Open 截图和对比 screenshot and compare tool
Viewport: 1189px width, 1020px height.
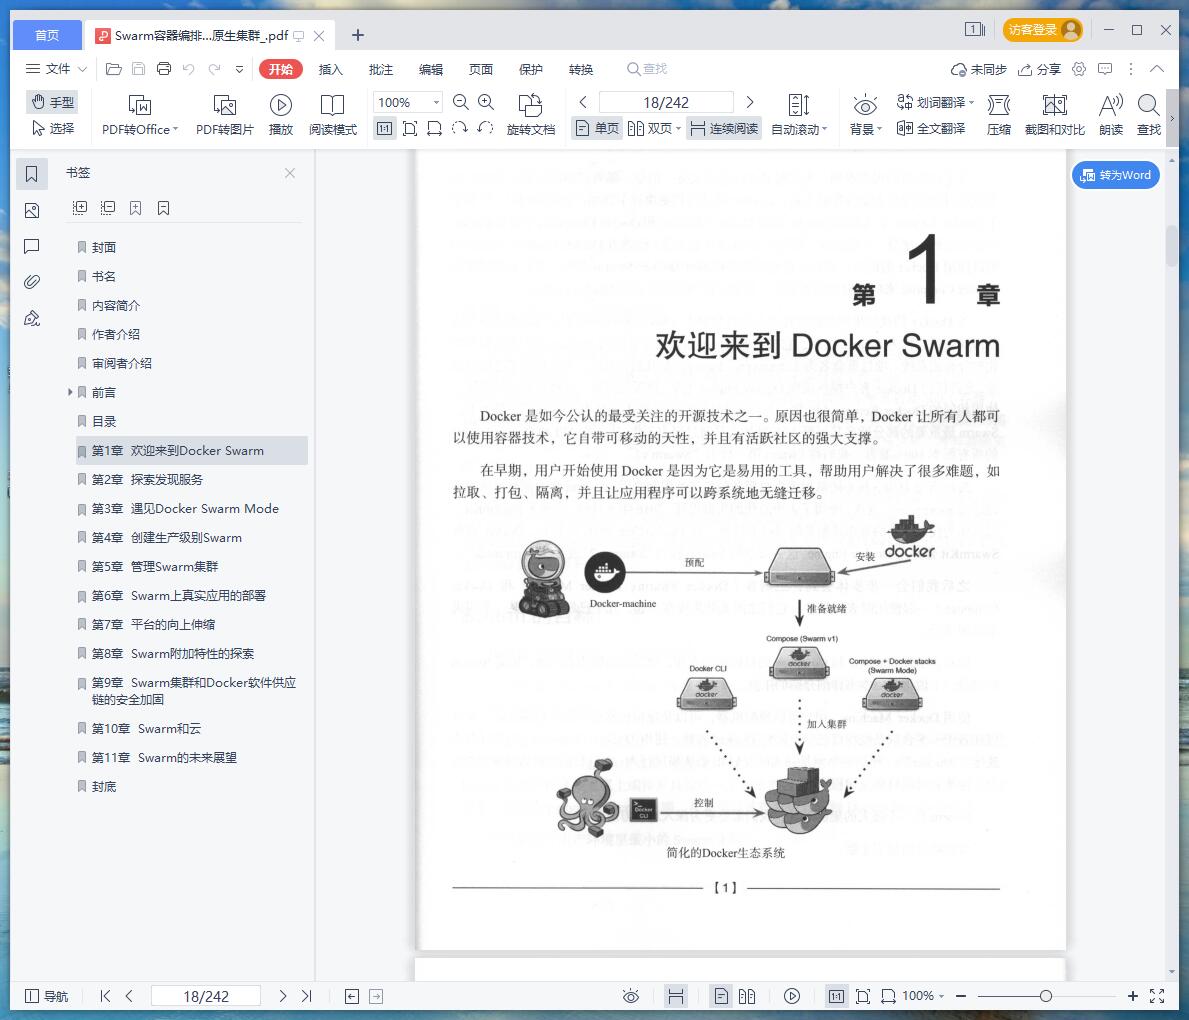coord(1054,115)
